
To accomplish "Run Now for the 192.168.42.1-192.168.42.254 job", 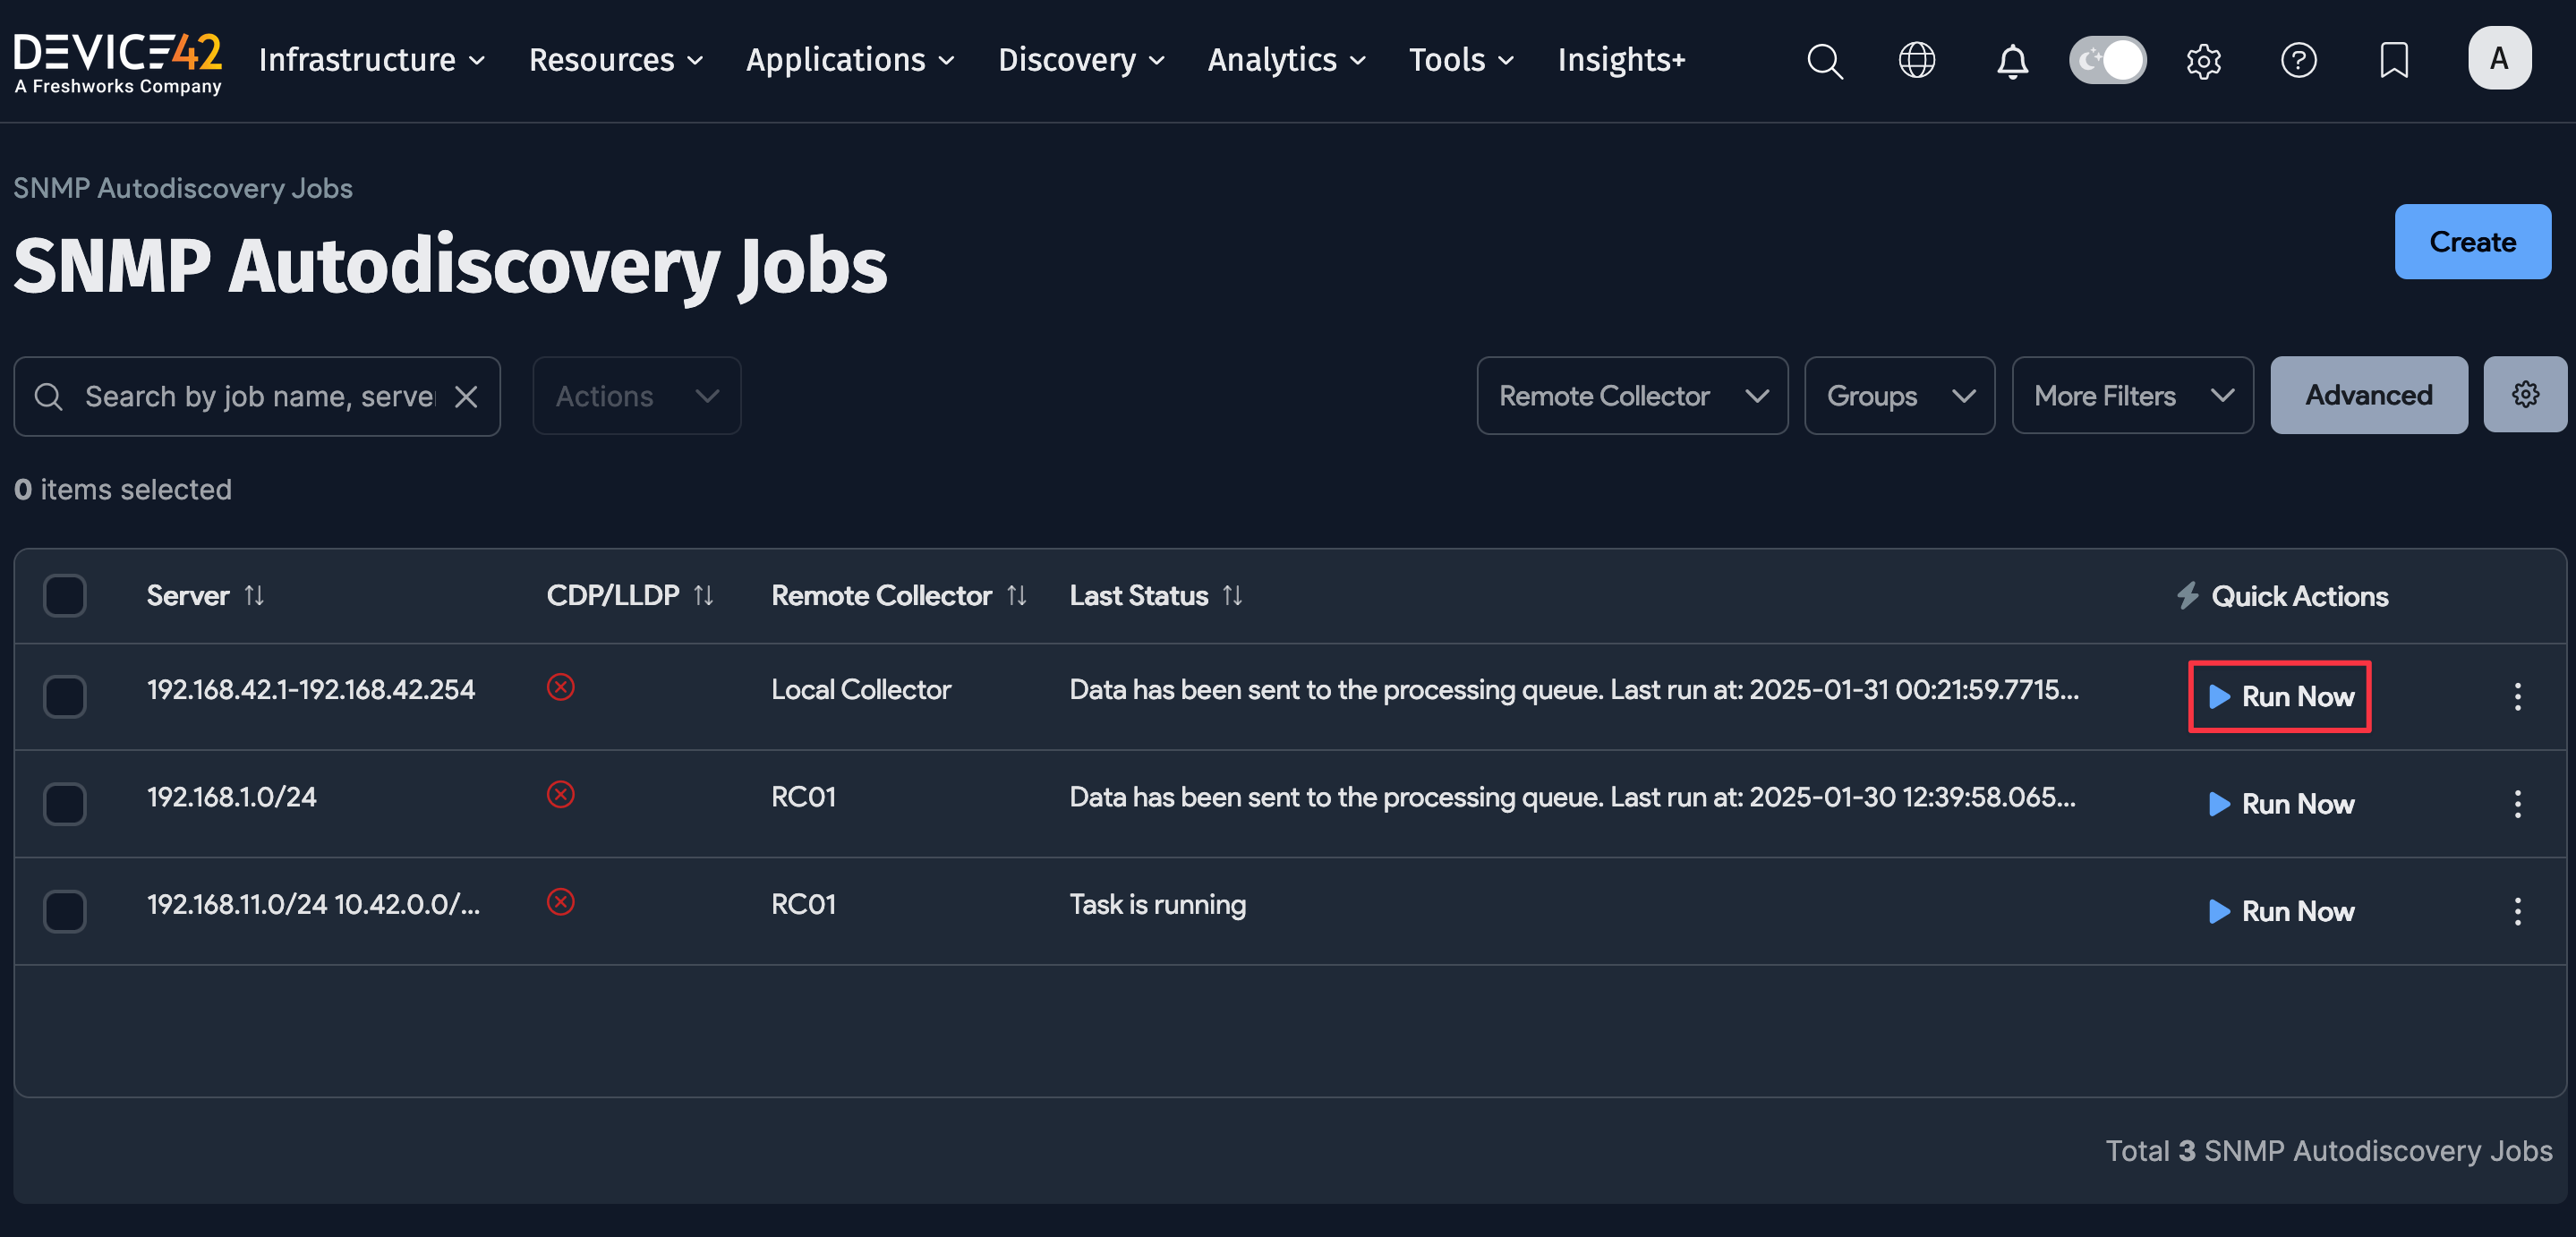I will click(x=2279, y=697).
